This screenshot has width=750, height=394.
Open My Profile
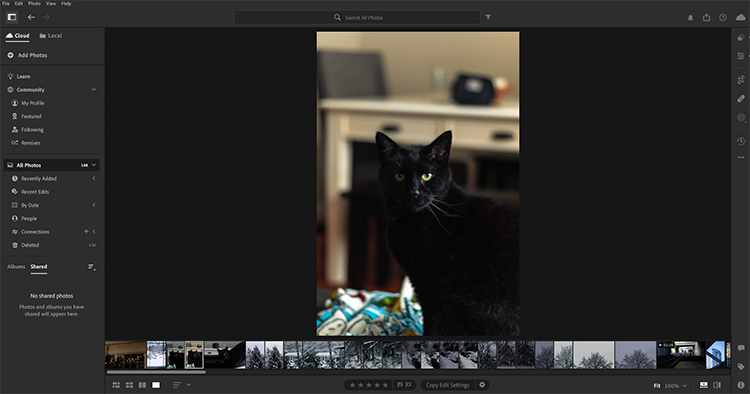(x=28, y=103)
